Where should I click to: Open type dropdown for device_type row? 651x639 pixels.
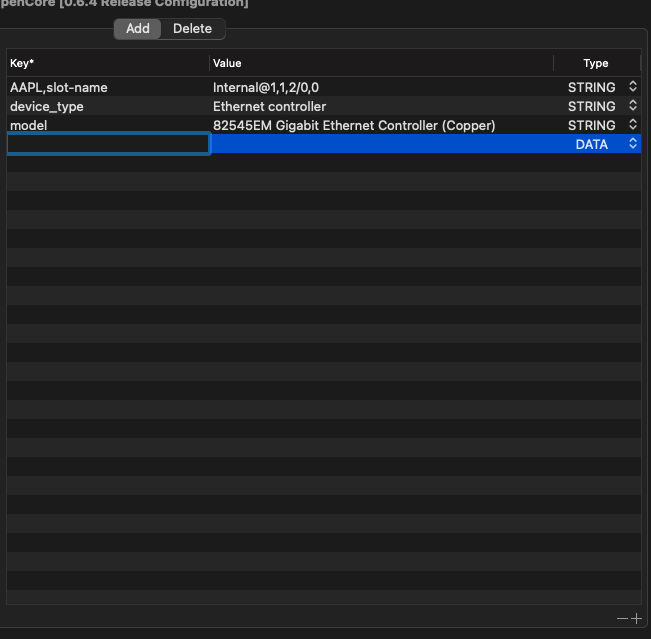[x=632, y=105]
